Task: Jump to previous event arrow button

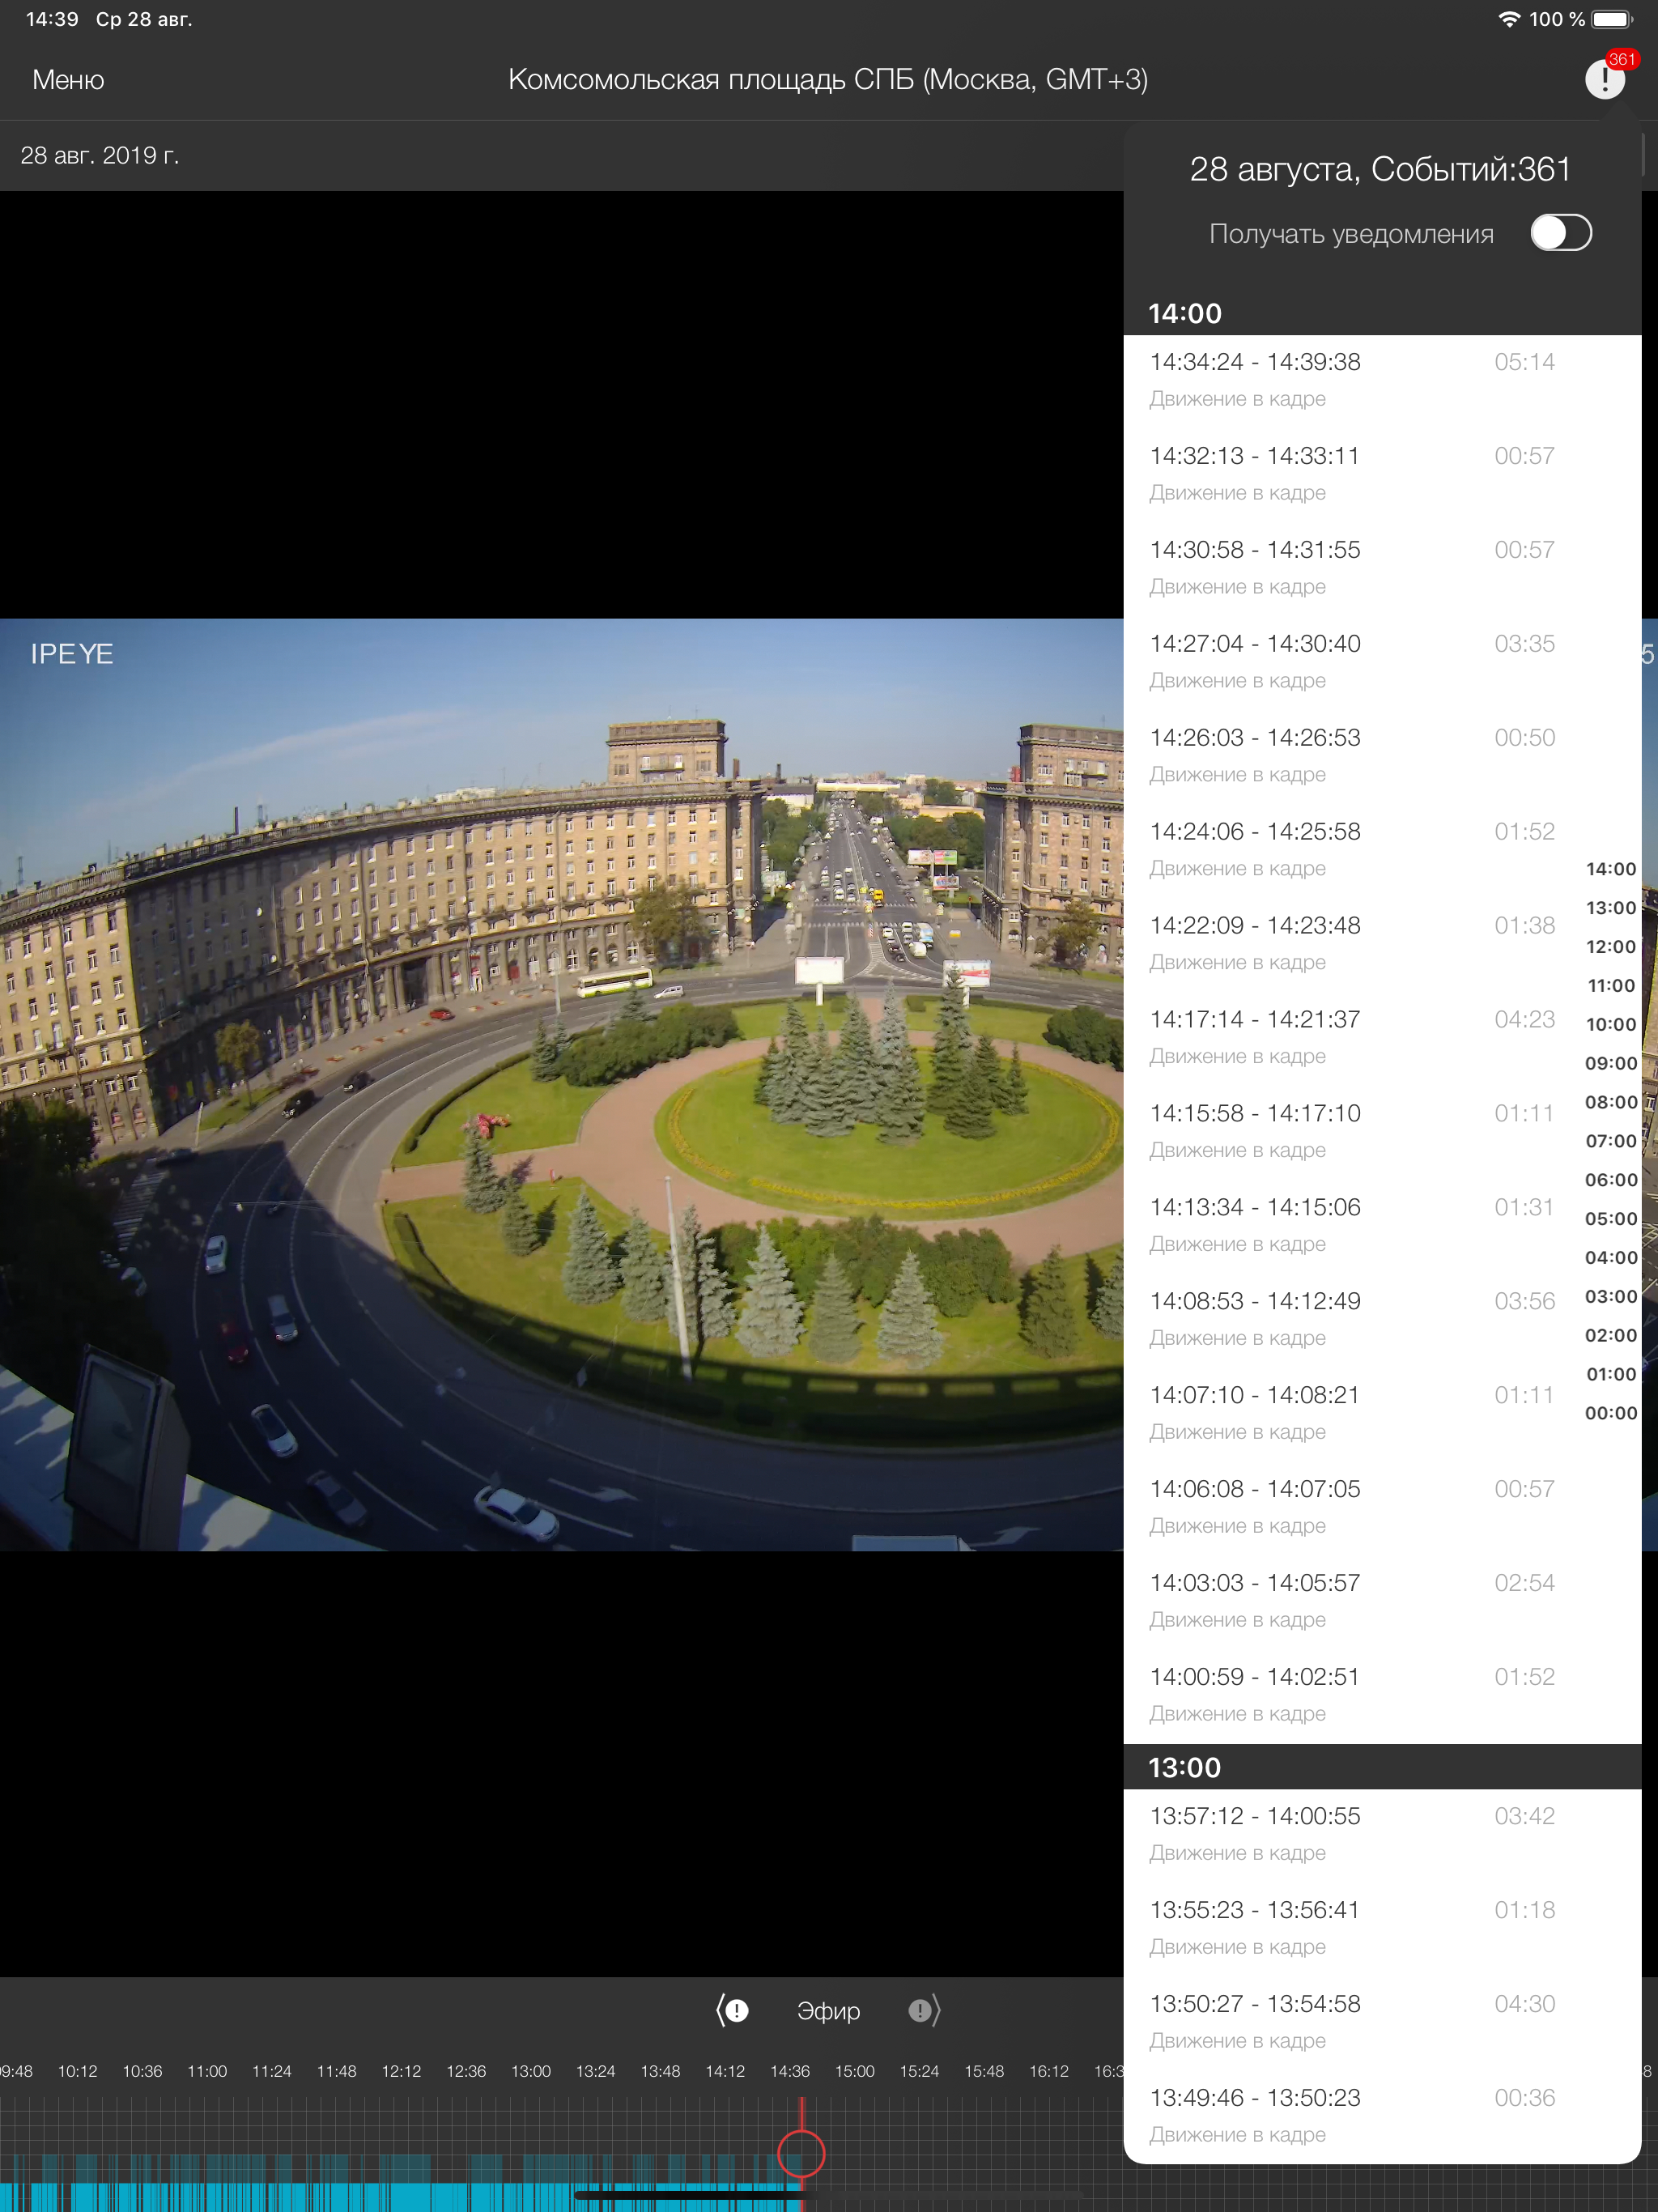Action: 732,2010
